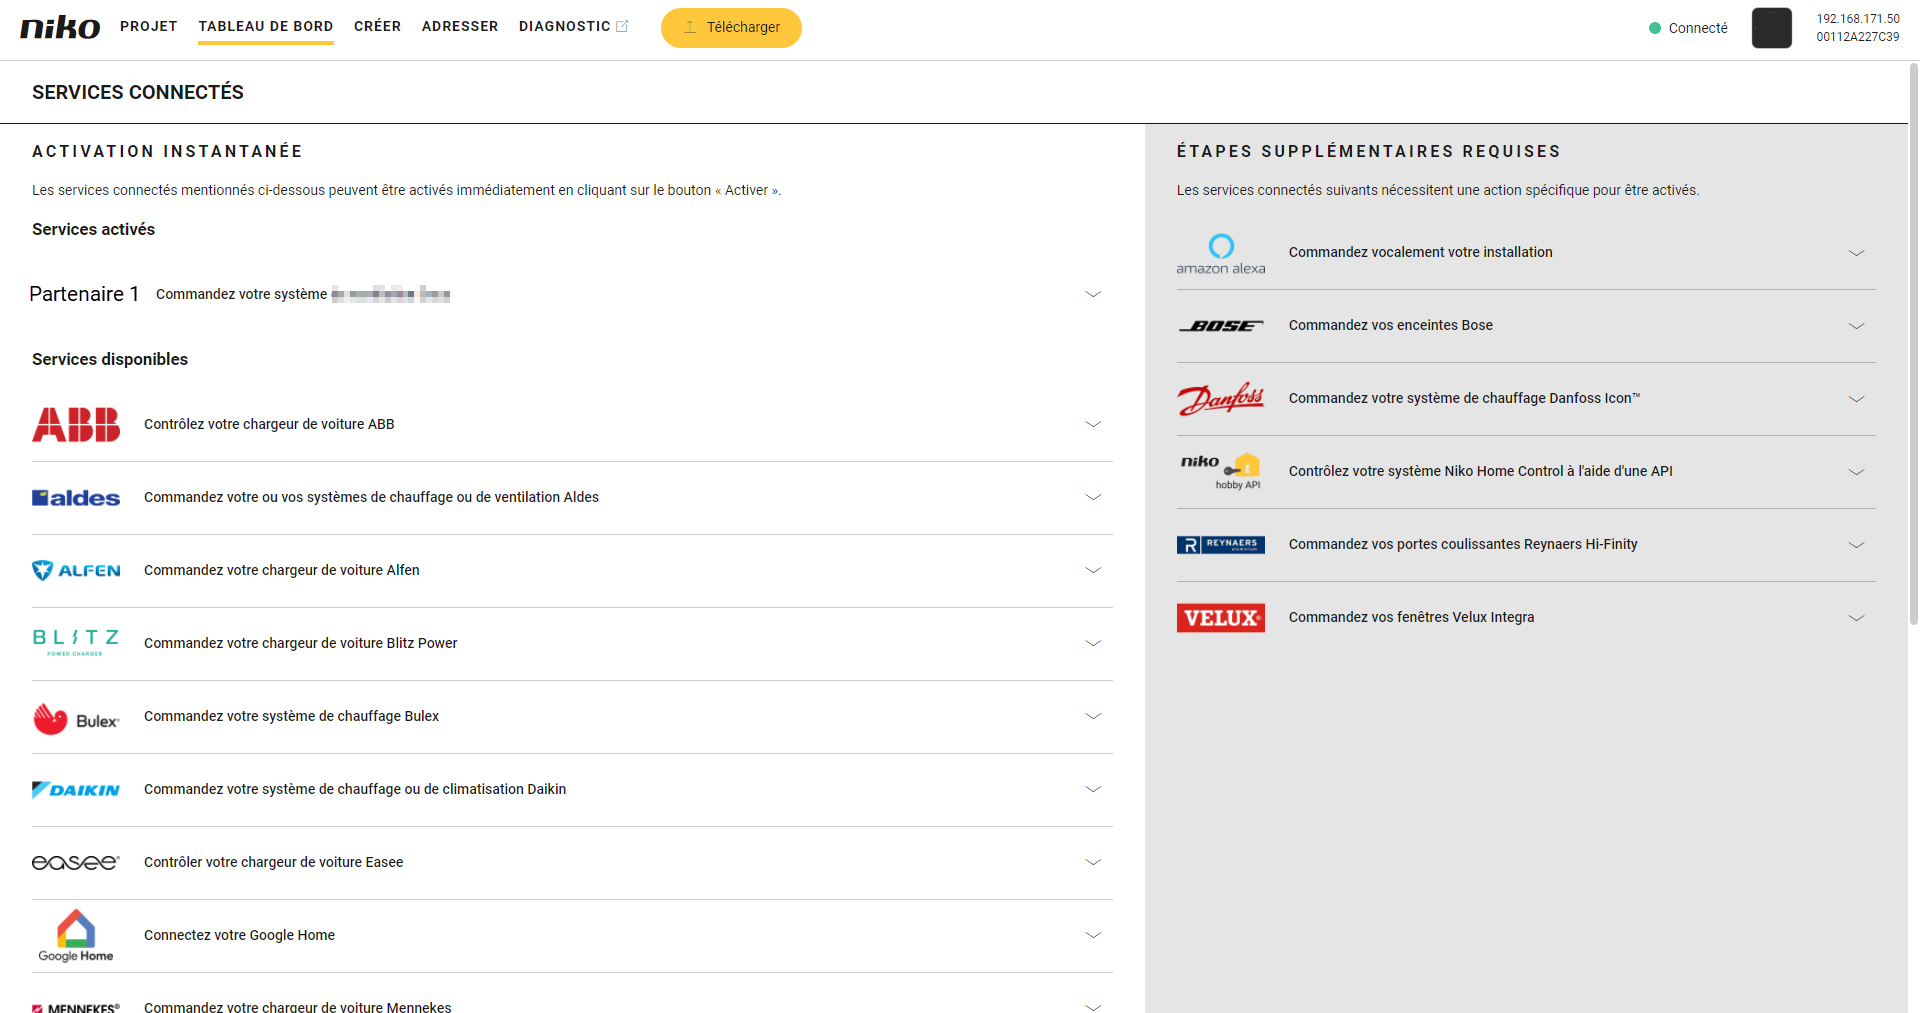Click the Daikin heating or air conditioning description

coord(355,789)
